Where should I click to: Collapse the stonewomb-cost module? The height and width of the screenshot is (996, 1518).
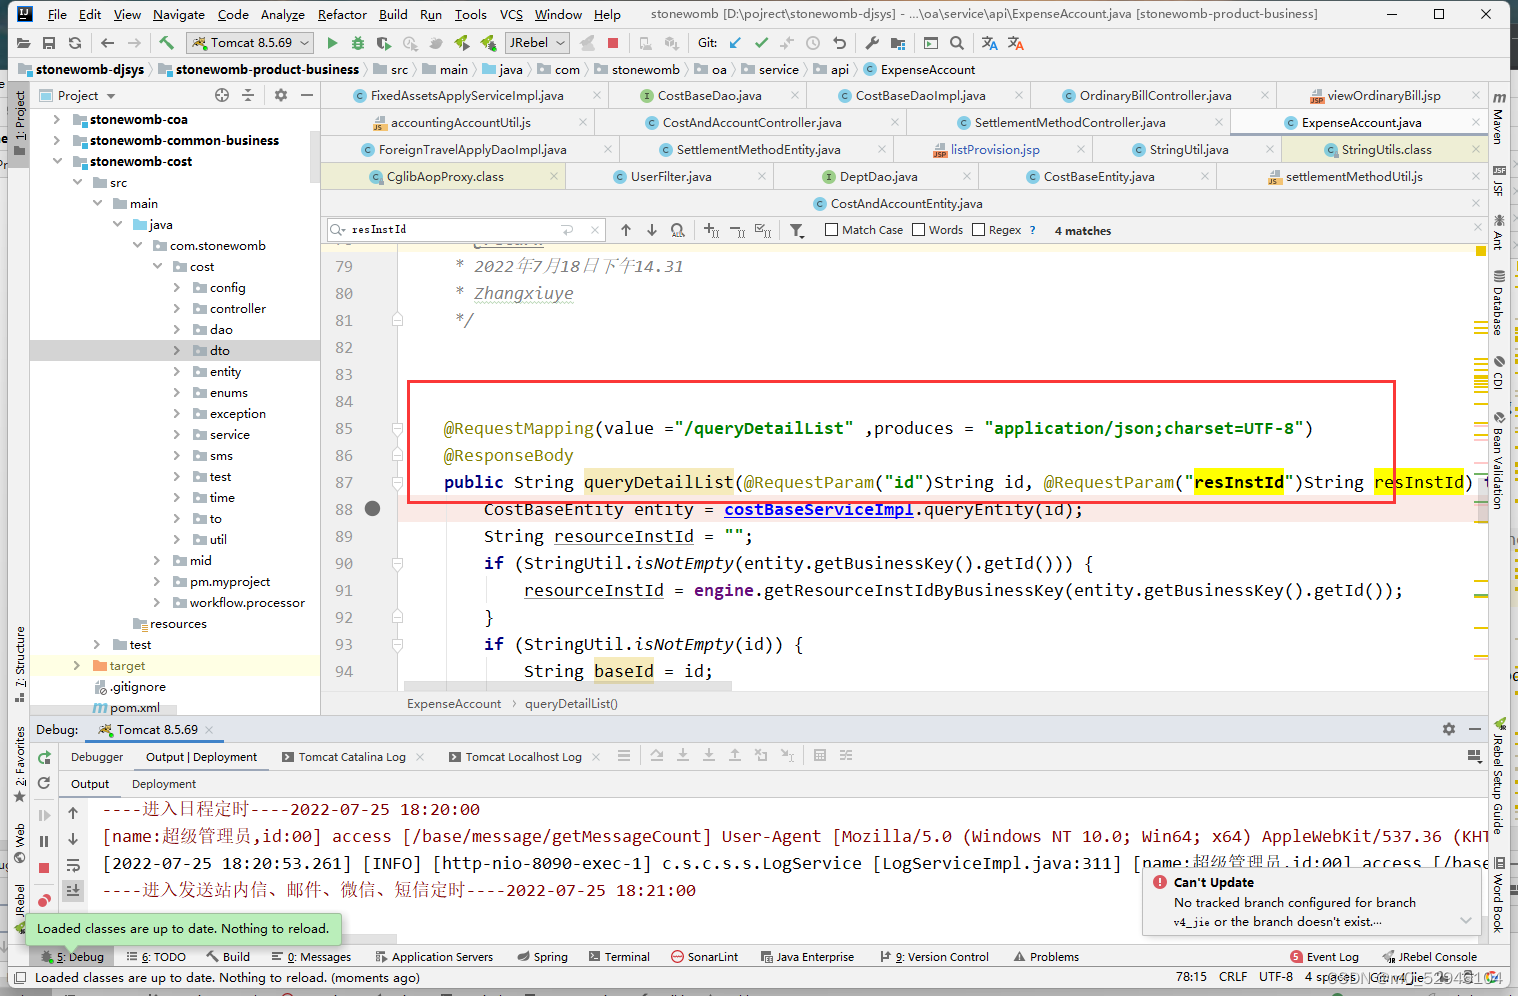(x=57, y=161)
